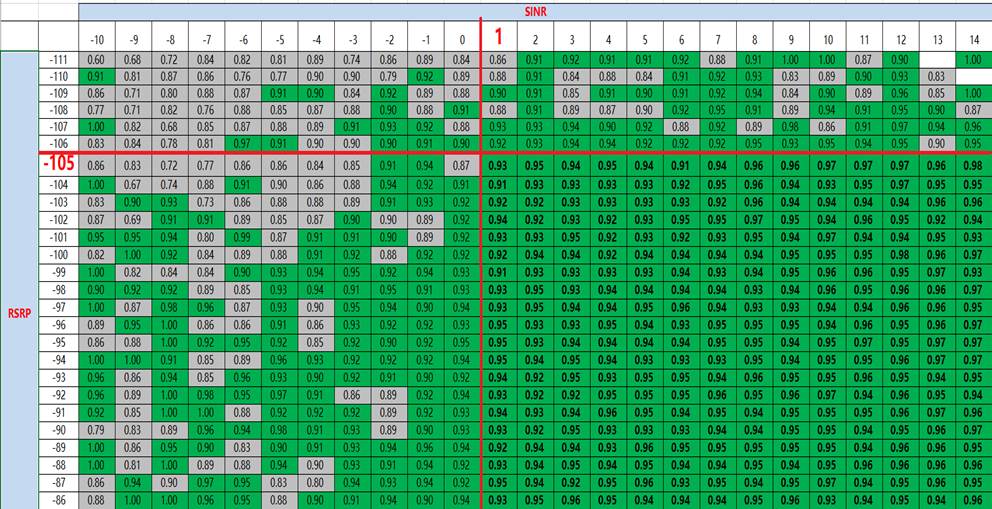Select the RSRP row header -111
This screenshot has width=992, height=509.
pos(59,61)
